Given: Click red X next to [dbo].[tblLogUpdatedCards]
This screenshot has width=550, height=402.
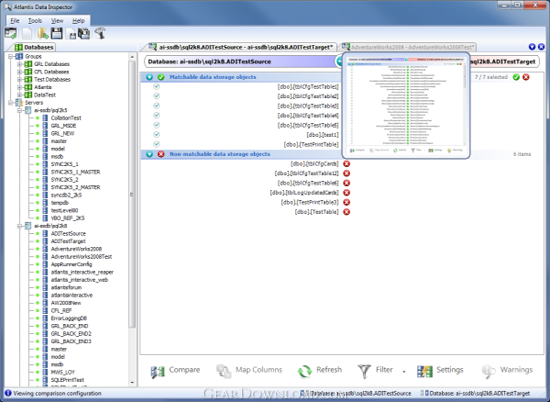Looking at the screenshot, I should pos(347,193).
